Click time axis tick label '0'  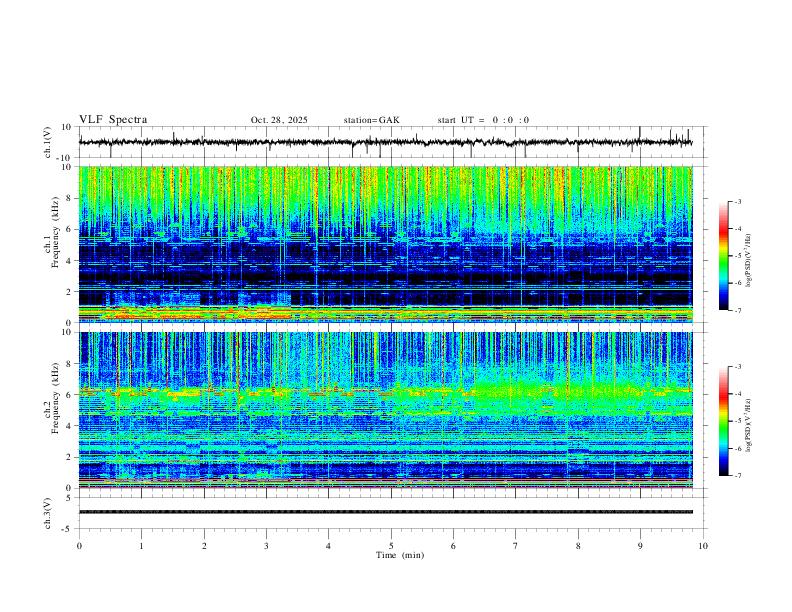(79, 546)
